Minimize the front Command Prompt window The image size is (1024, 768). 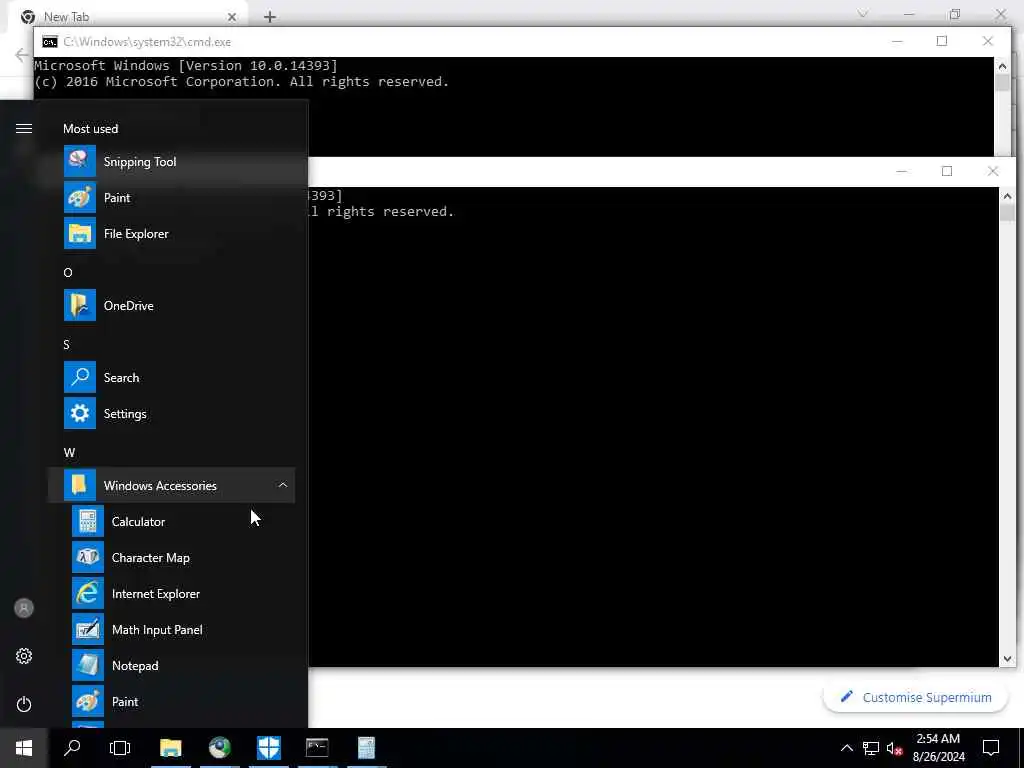coord(901,171)
